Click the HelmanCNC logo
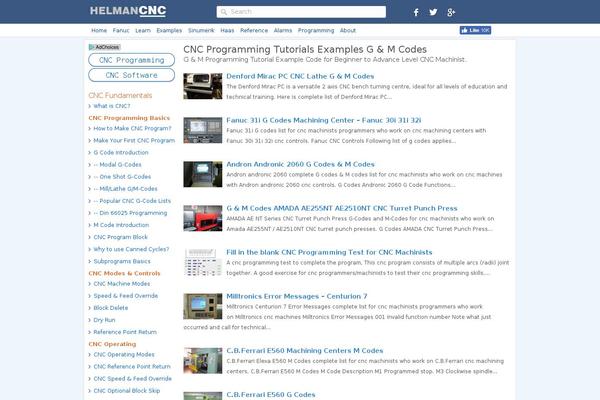The width and height of the screenshot is (600, 400). (128, 11)
